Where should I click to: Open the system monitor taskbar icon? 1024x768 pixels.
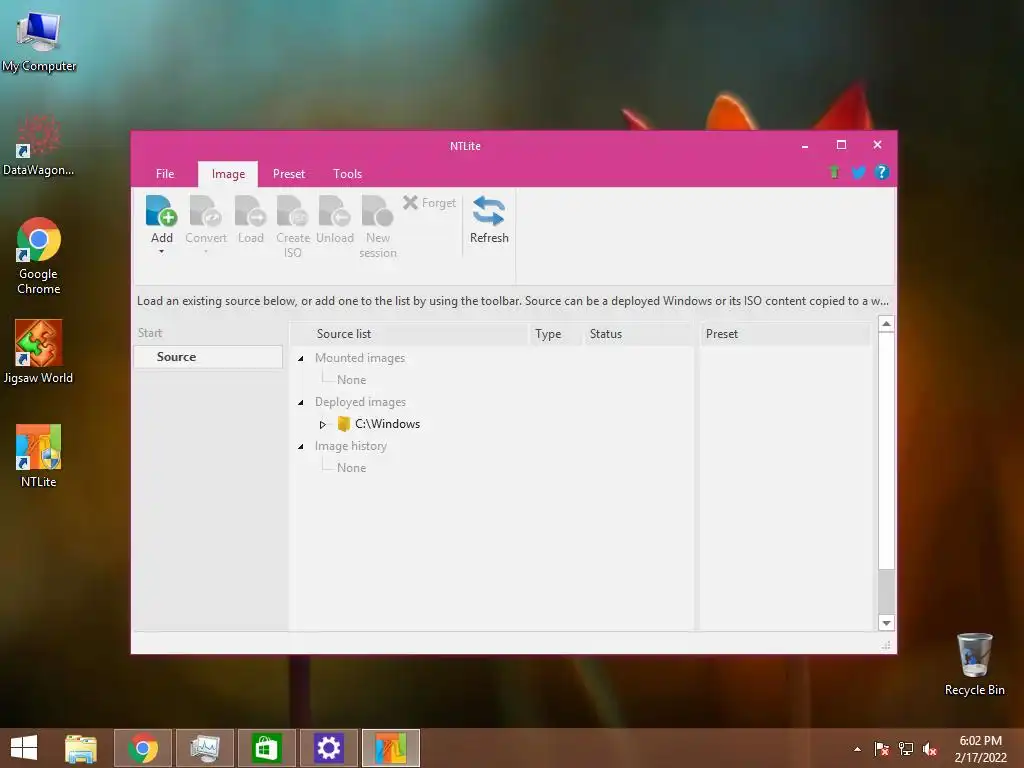[205, 748]
